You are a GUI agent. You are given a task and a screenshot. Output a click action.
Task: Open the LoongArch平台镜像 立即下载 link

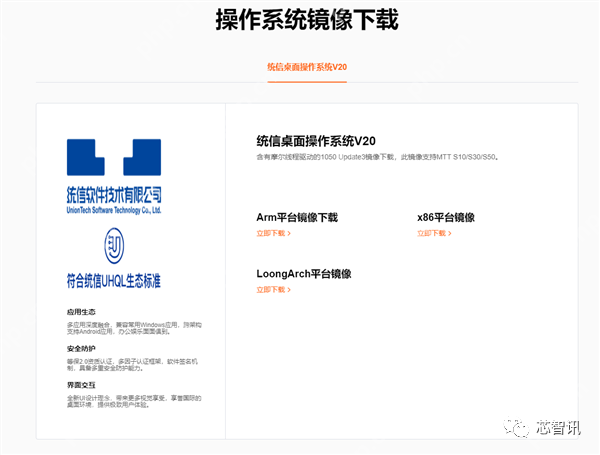coord(274,290)
